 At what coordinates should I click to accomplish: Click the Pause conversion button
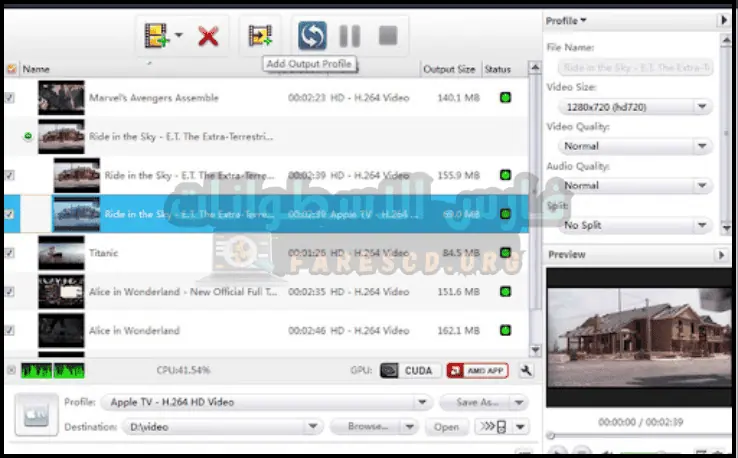(349, 37)
